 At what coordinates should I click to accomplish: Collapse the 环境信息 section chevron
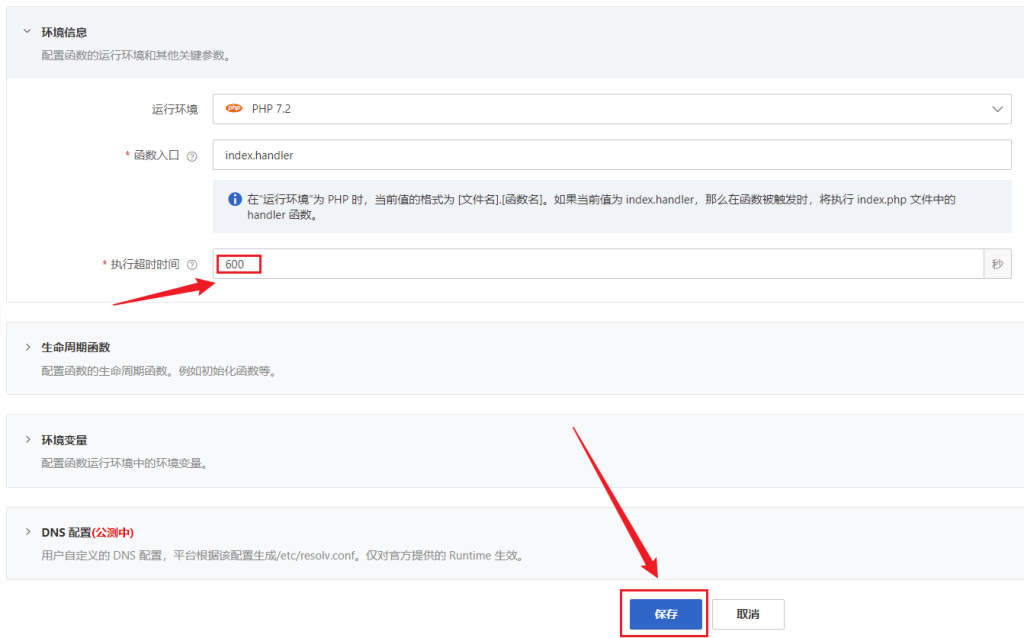coord(26,32)
